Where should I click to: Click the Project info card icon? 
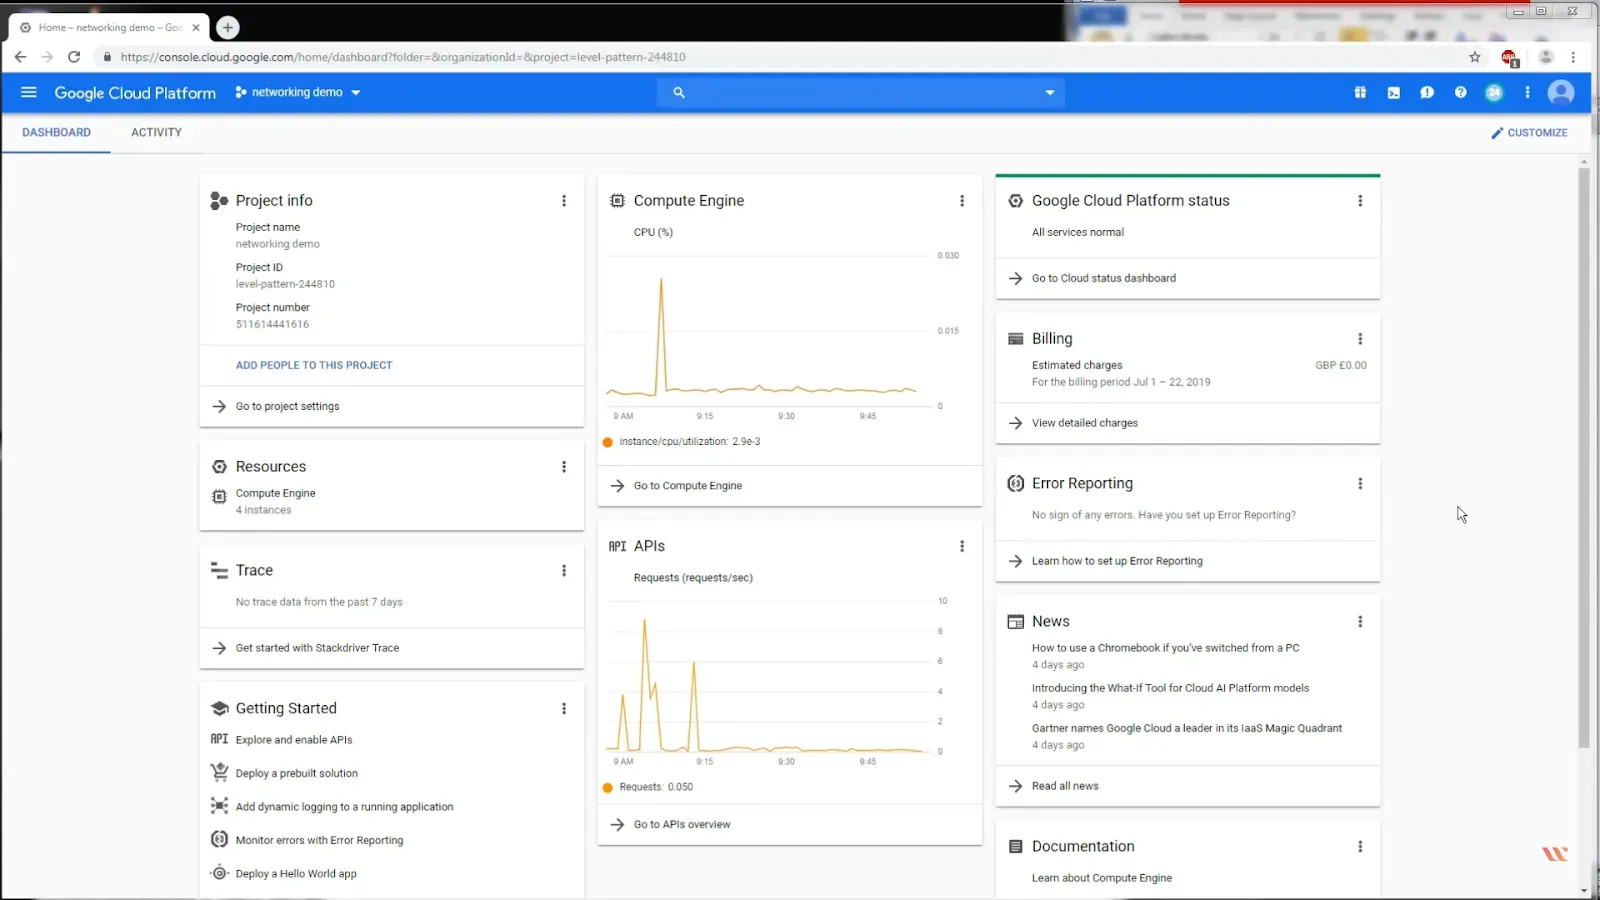point(219,201)
